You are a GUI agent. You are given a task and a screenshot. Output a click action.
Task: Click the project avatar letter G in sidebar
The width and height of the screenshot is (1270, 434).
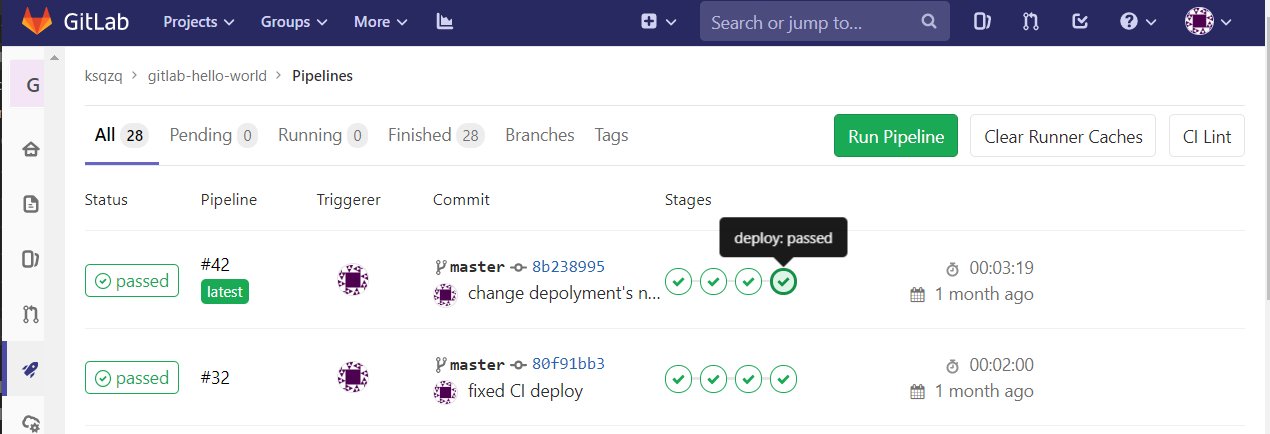click(x=33, y=85)
